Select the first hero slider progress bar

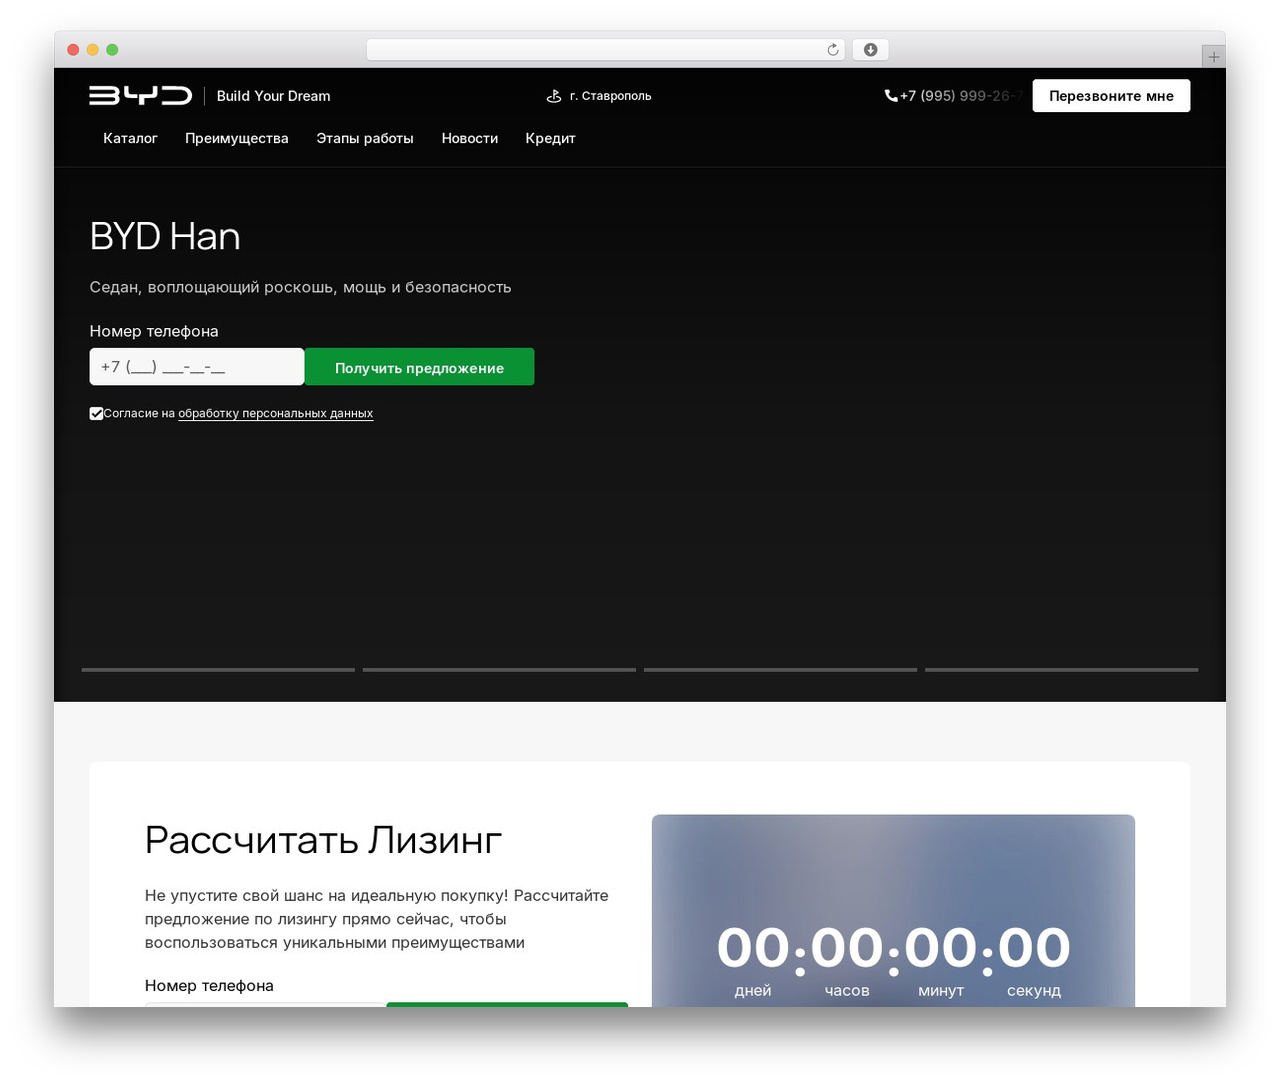pos(218,670)
